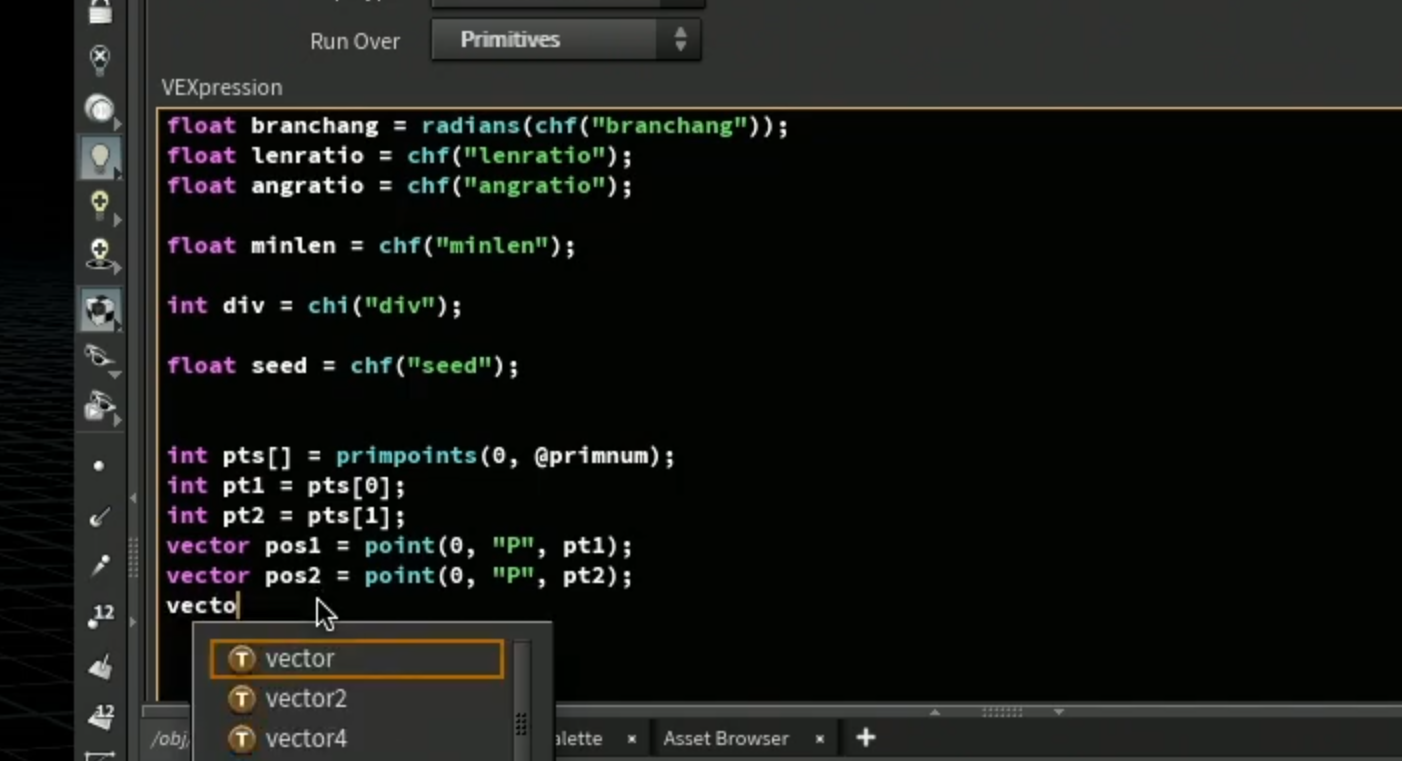
Task: Toggle the highlighted normal lighting bulb
Action: pyautogui.click(x=99, y=158)
